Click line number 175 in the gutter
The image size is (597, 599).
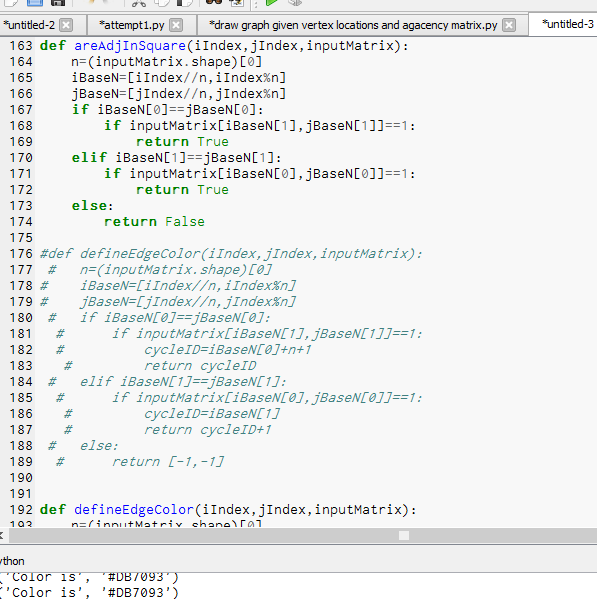21,238
